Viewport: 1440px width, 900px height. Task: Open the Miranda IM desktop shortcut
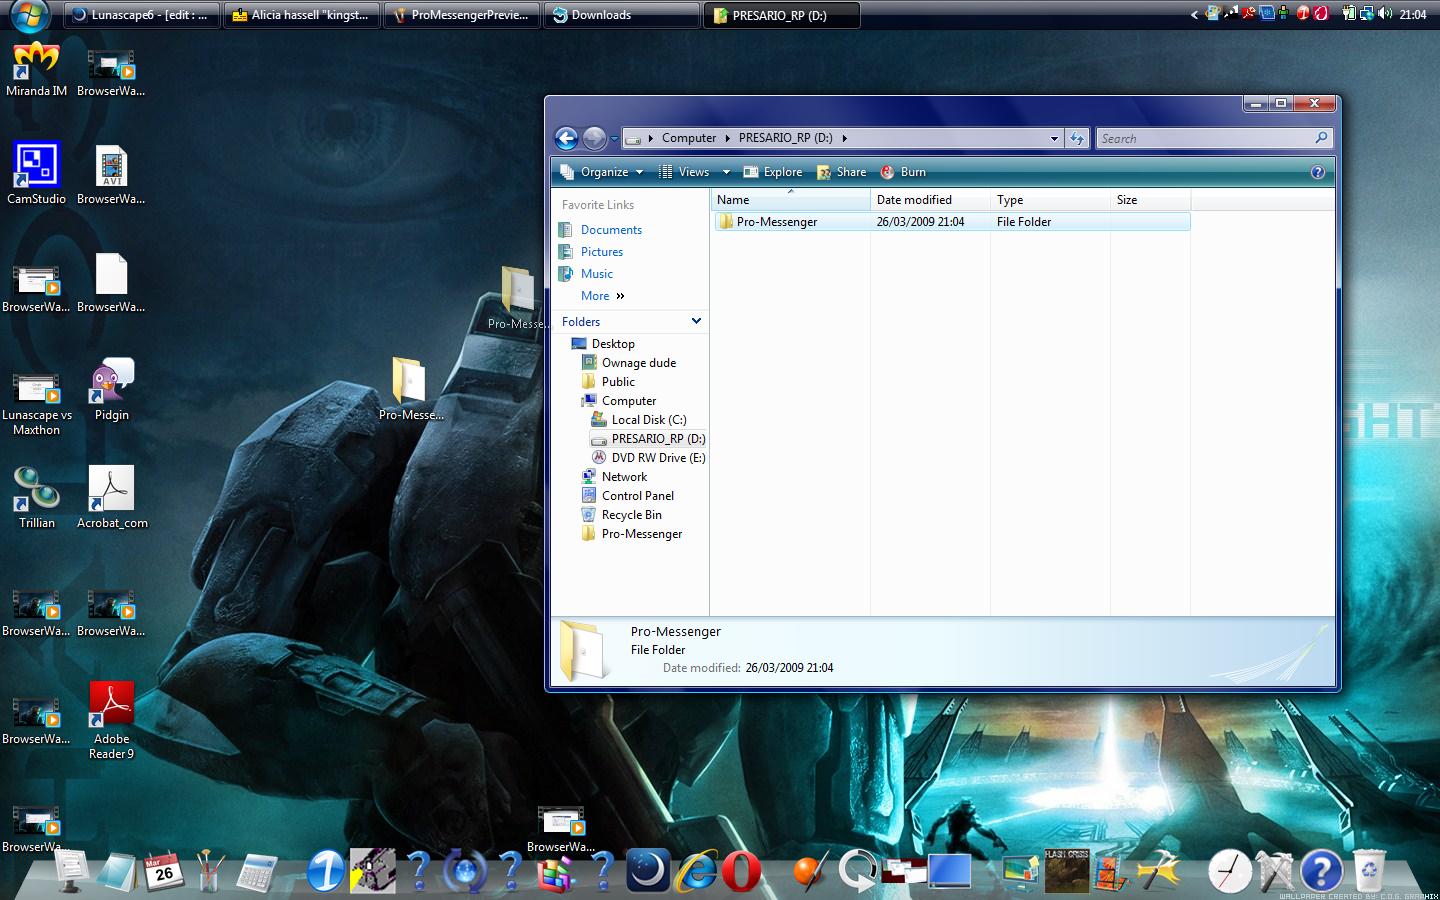pos(36,68)
